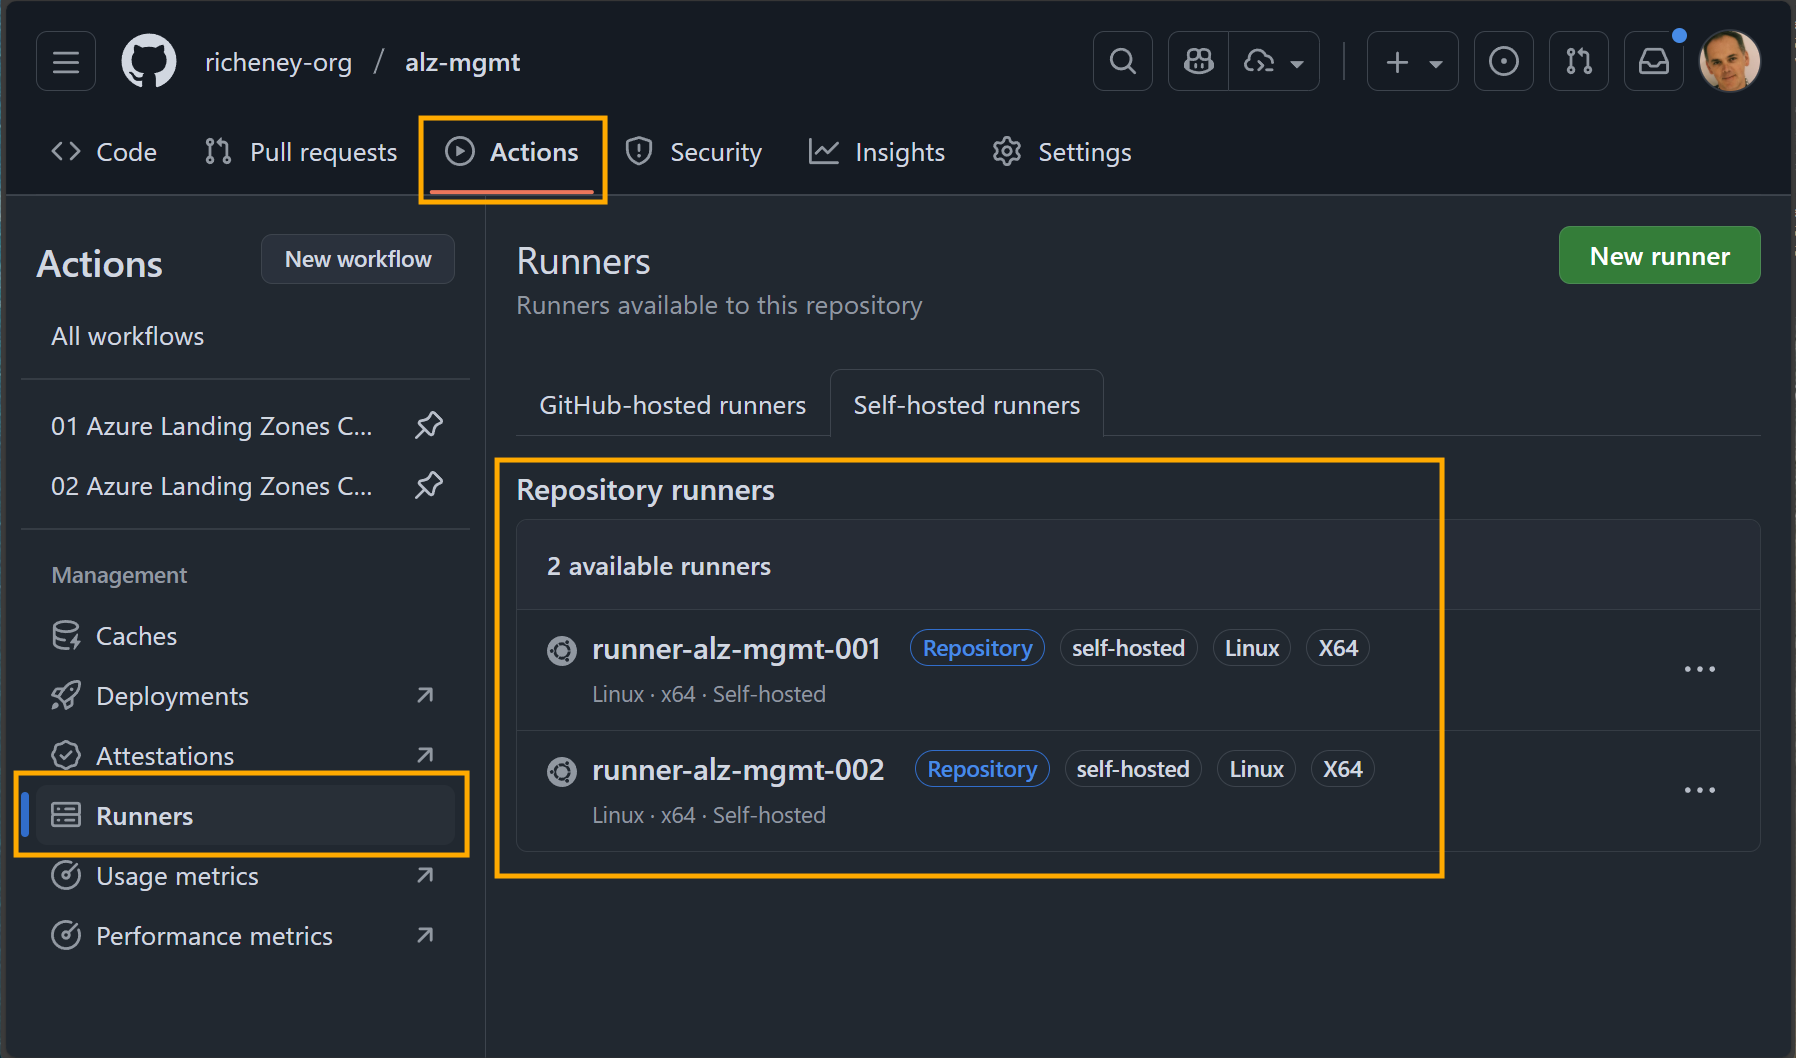This screenshot has height=1058, width=1796.
Task: Select Caches under Management
Action: coord(136,635)
